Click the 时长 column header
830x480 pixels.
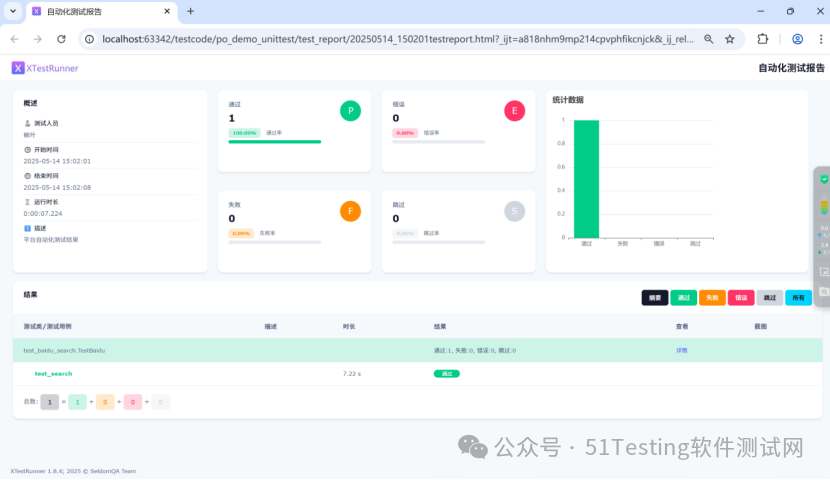pyautogui.click(x=349, y=327)
